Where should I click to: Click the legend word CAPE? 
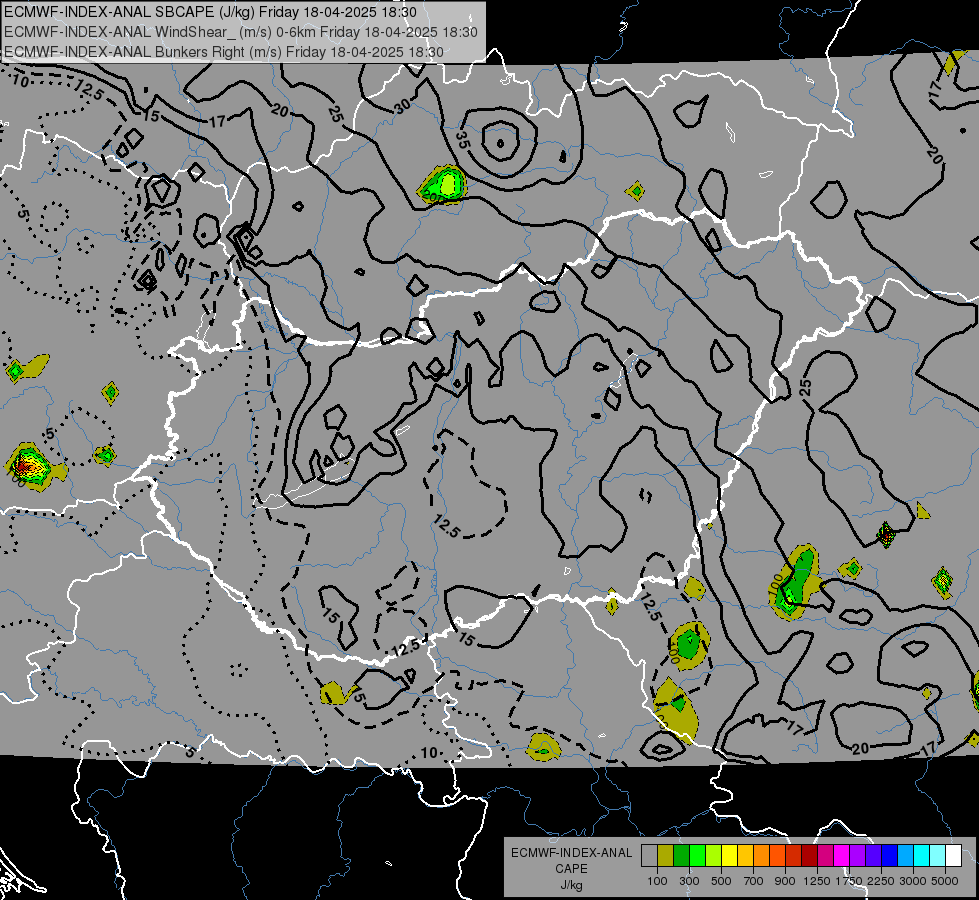click(571, 869)
